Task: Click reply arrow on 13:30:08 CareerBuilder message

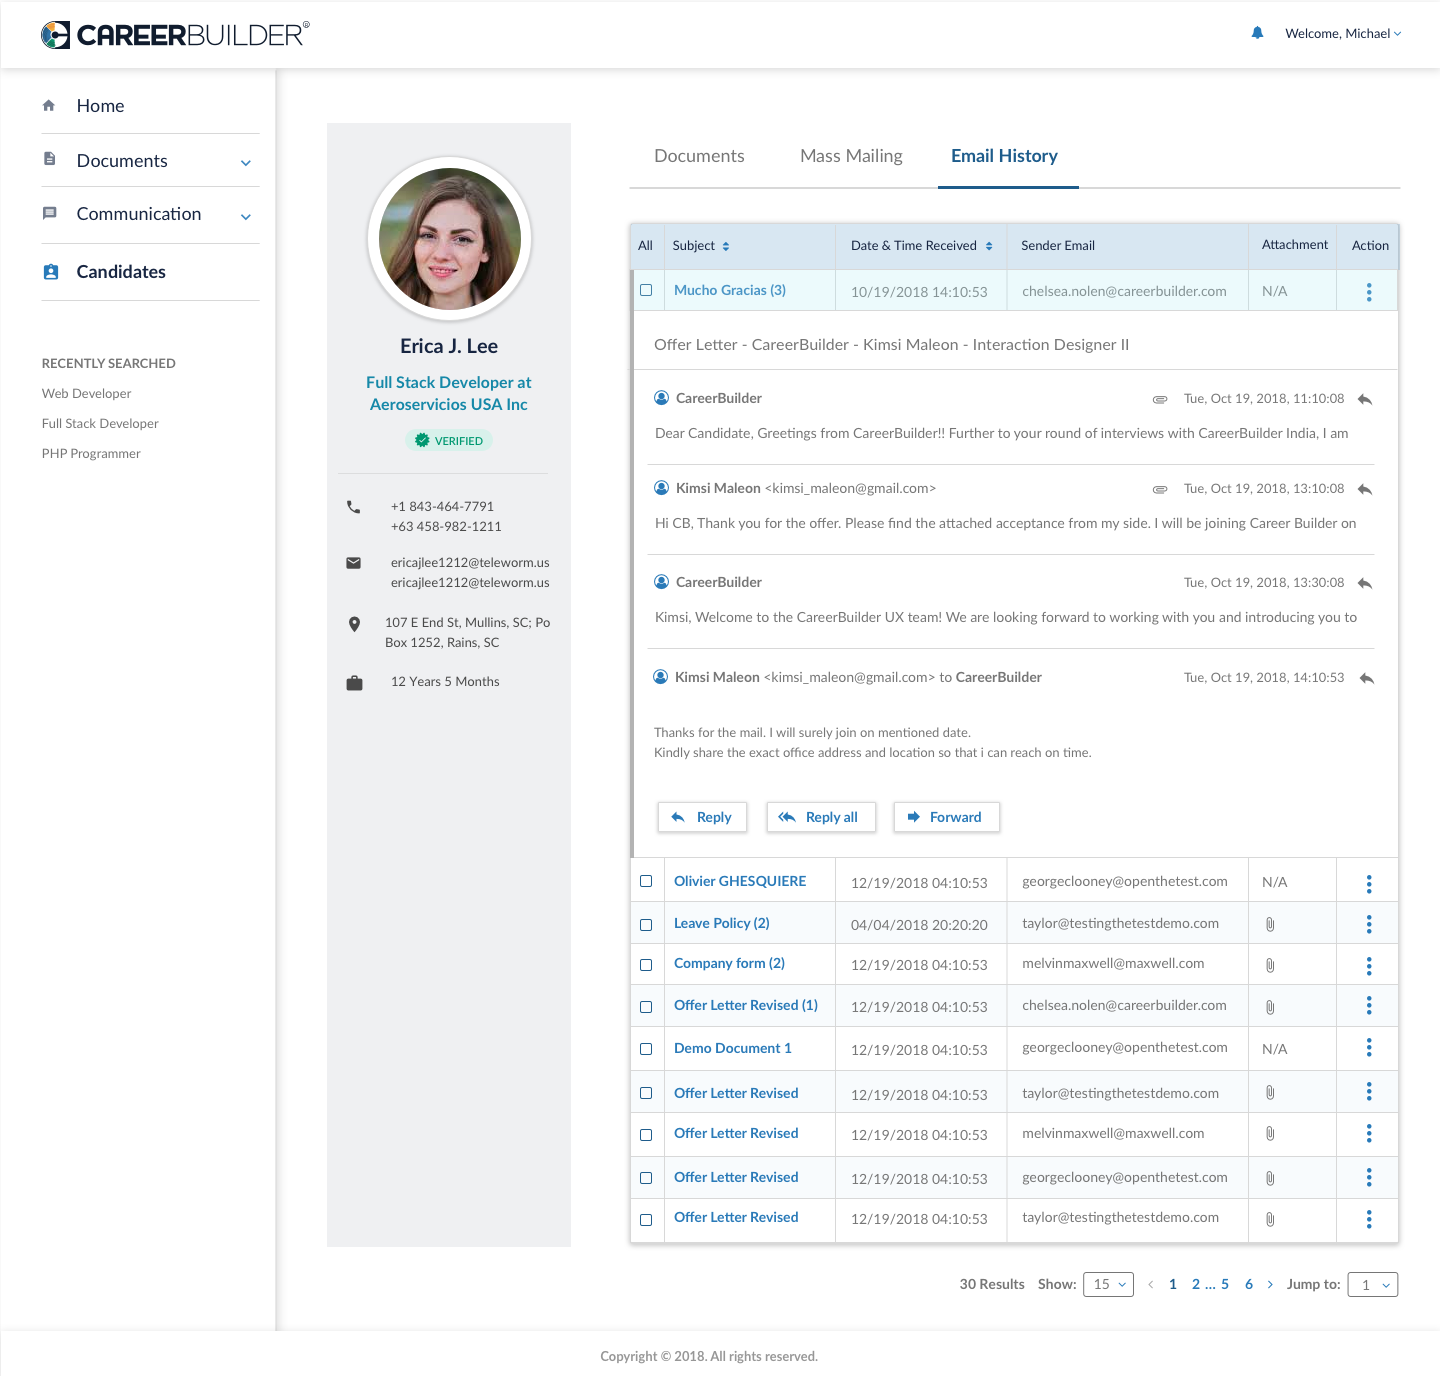Action: pyautogui.click(x=1365, y=583)
